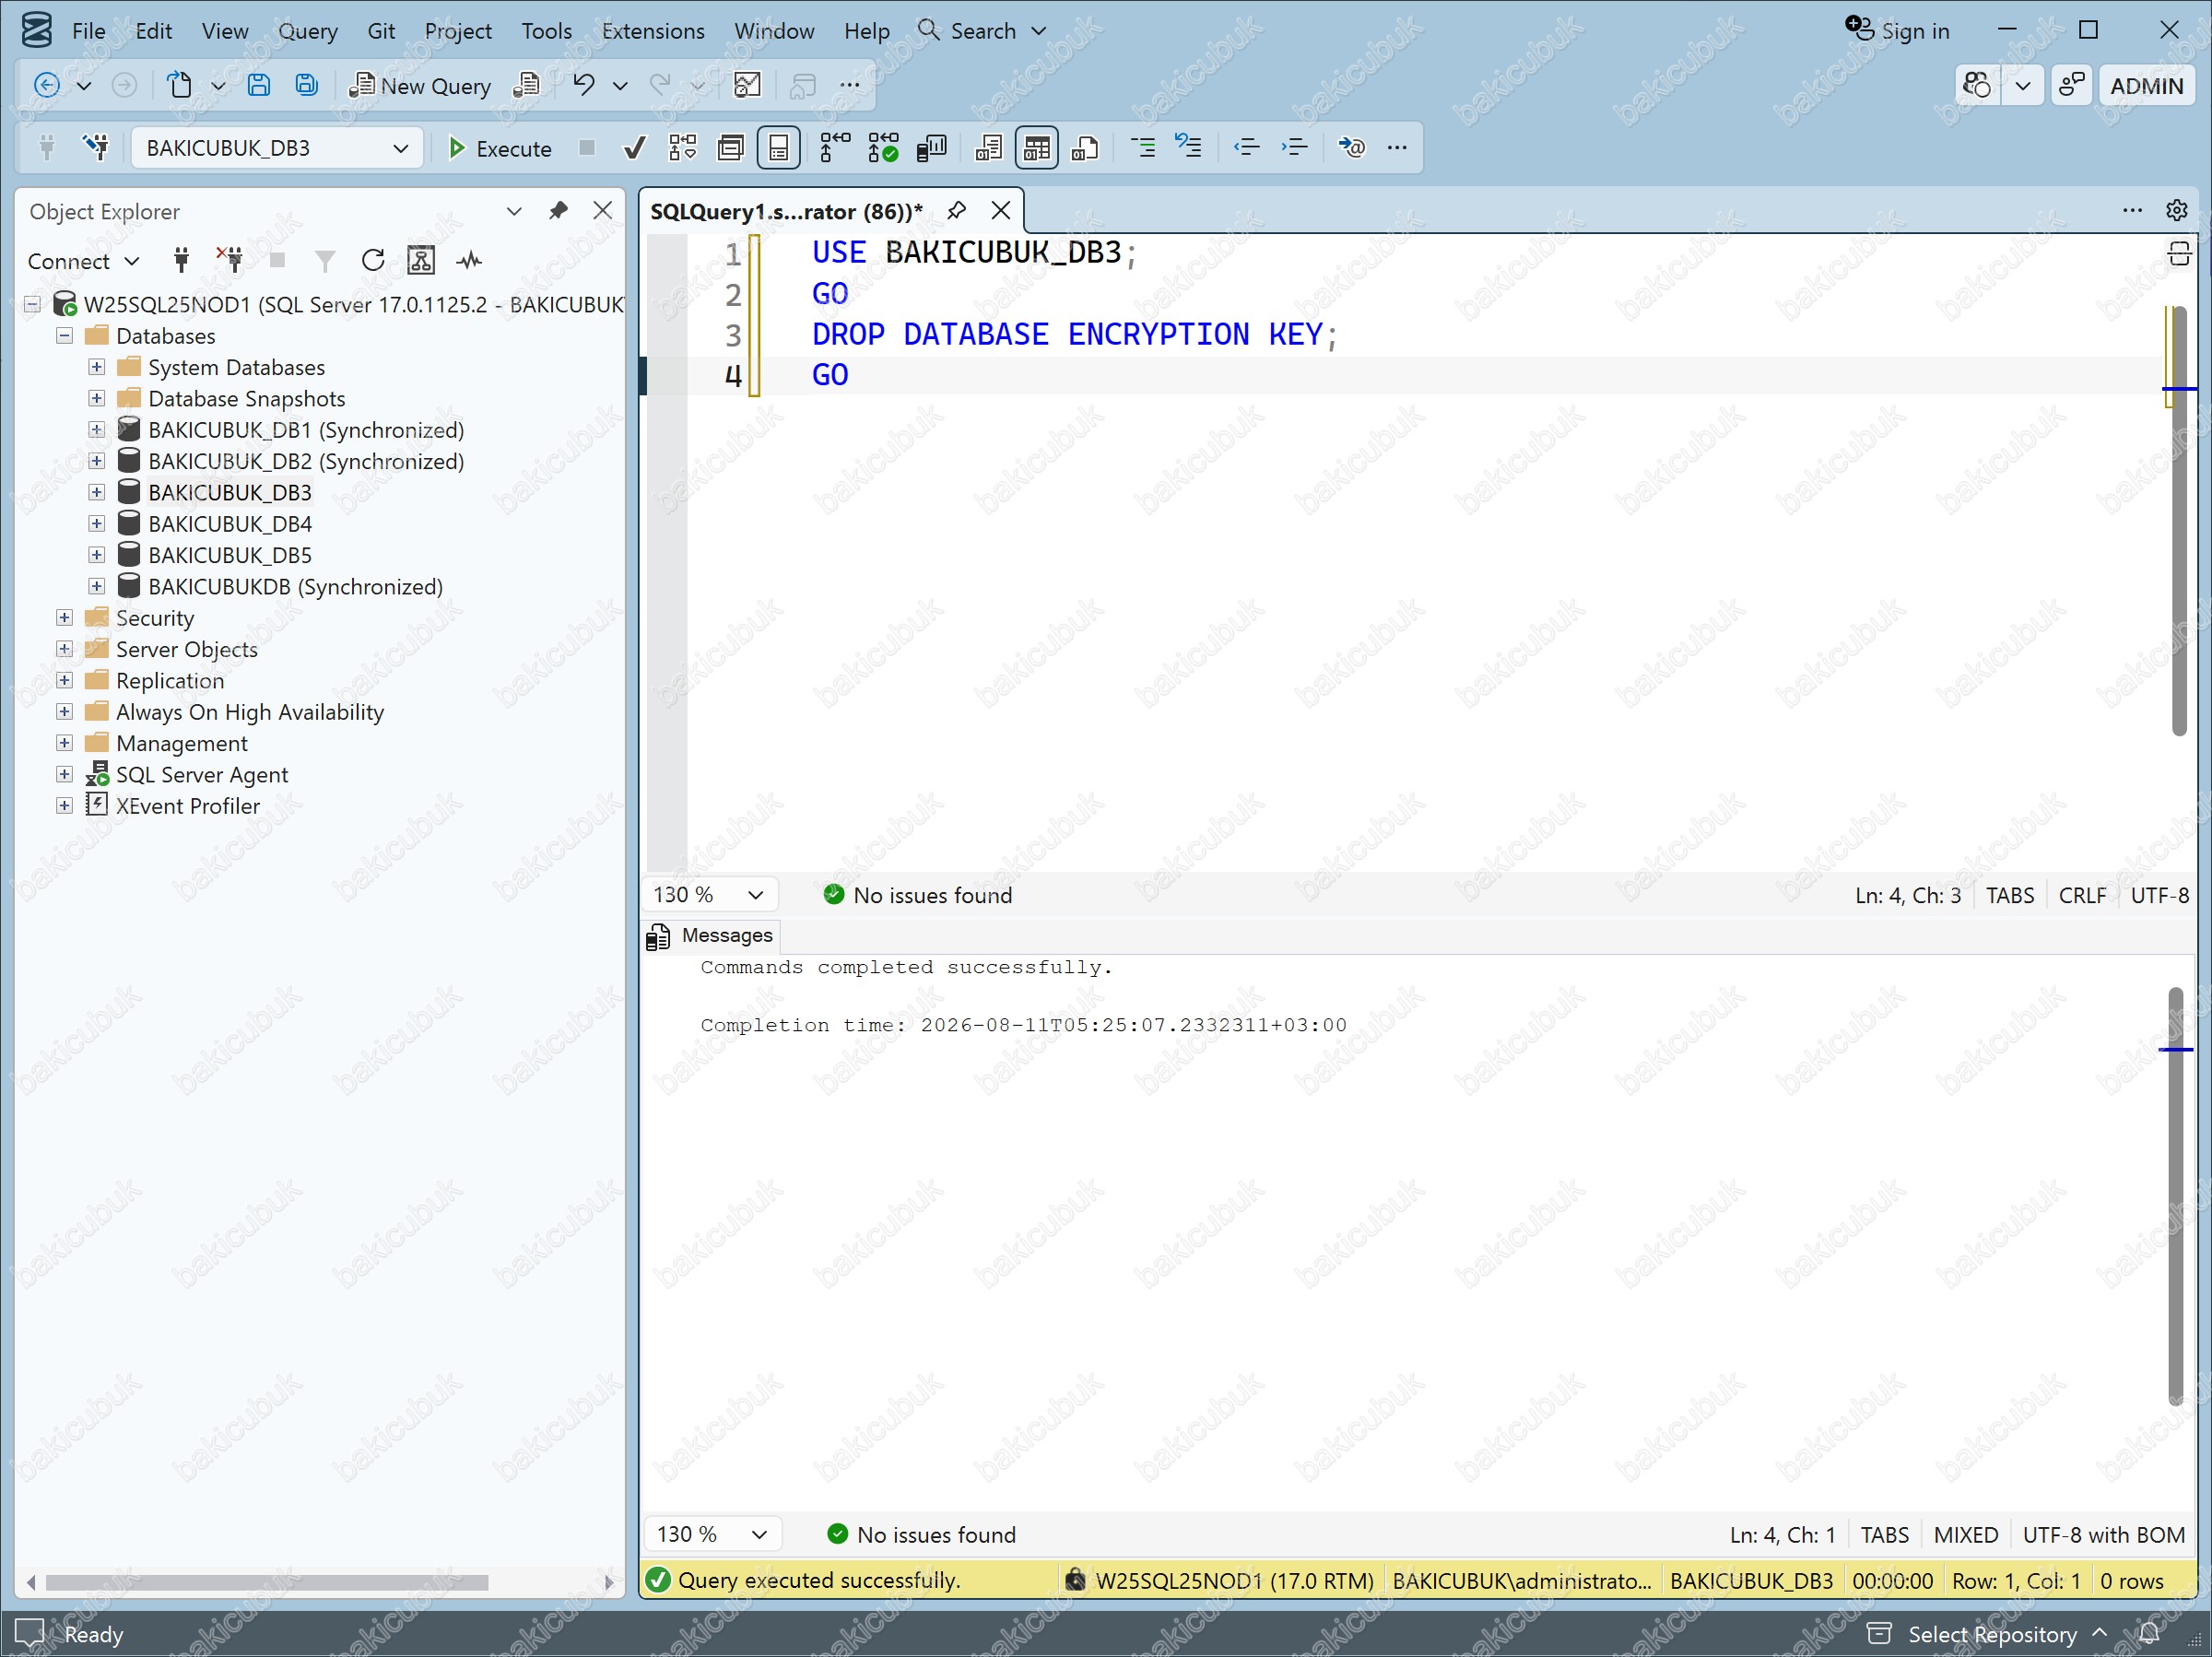Click the Save file icon
The height and width of the screenshot is (1657, 2212).
(x=259, y=86)
